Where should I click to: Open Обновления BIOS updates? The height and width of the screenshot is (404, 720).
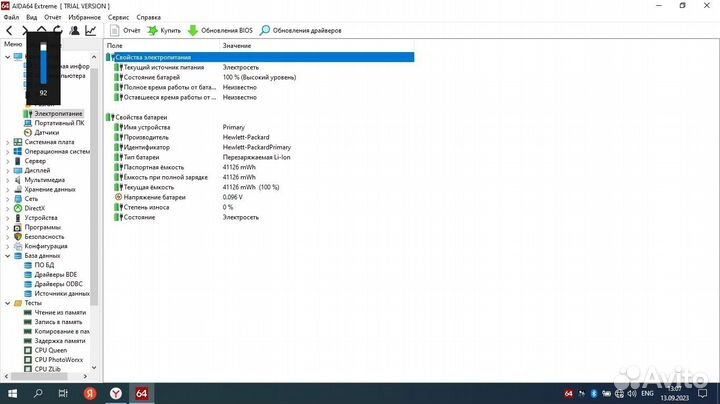pyautogui.click(x=220, y=30)
